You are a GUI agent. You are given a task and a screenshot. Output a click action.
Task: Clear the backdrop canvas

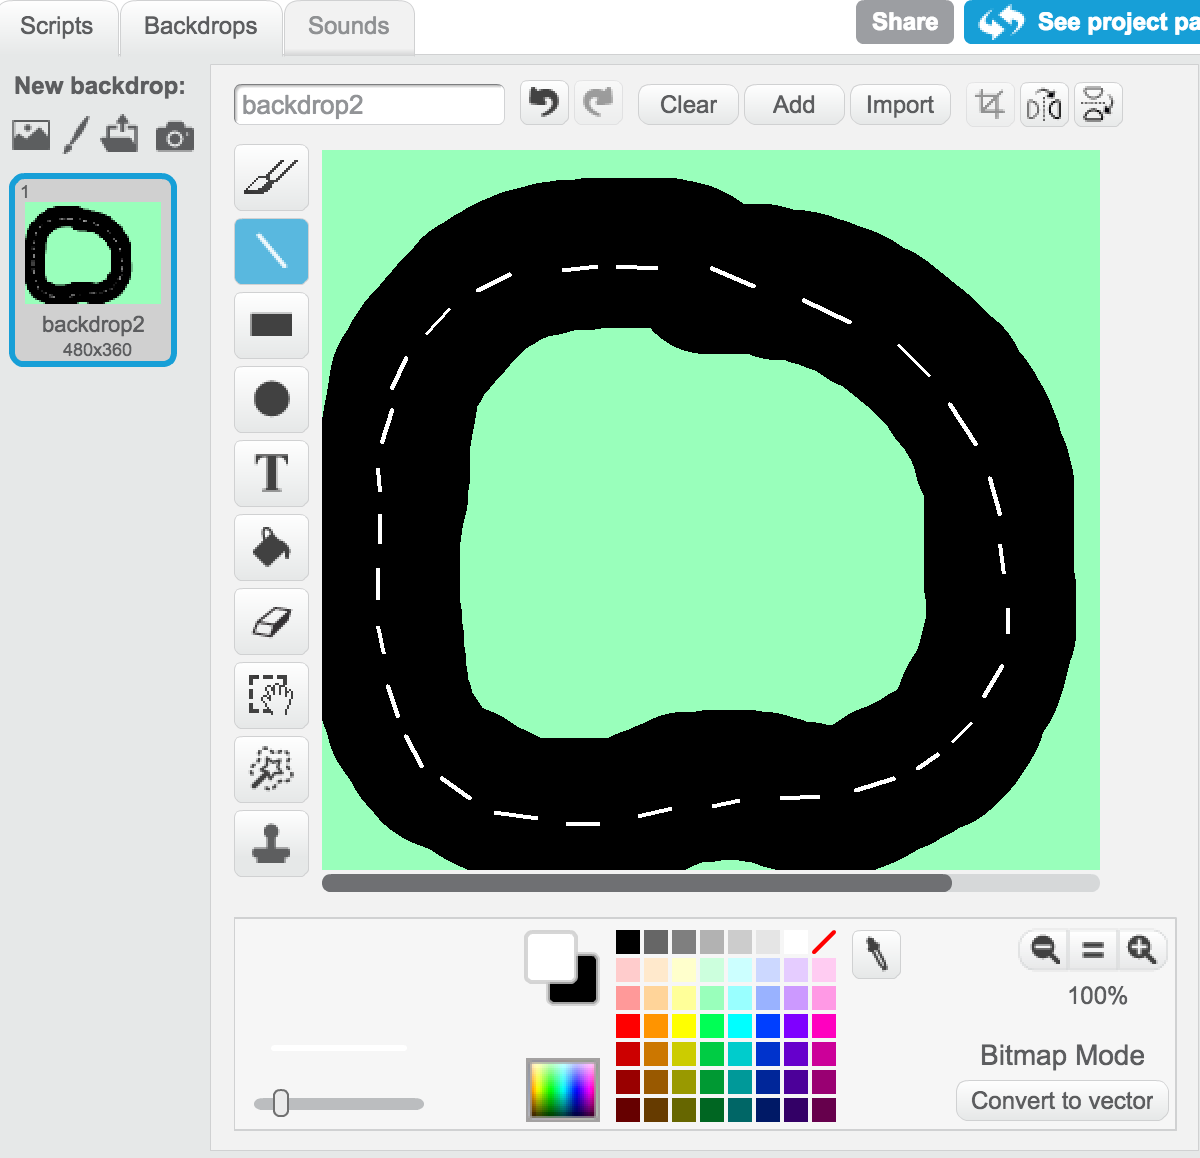[x=689, y=105]
